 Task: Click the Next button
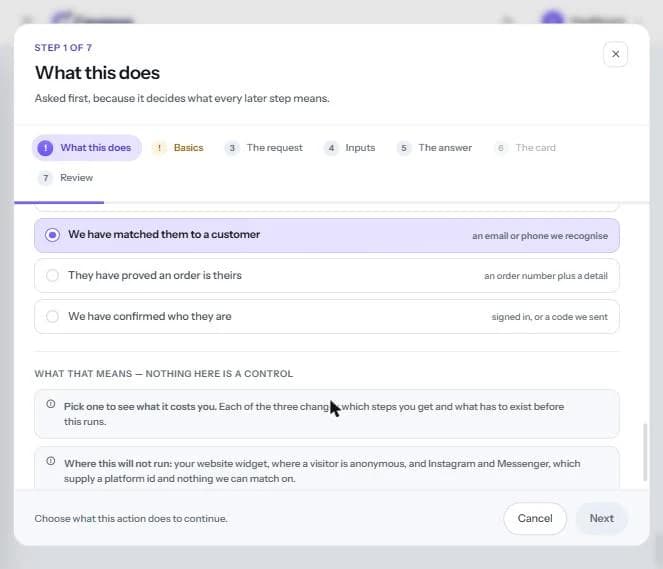601,519
